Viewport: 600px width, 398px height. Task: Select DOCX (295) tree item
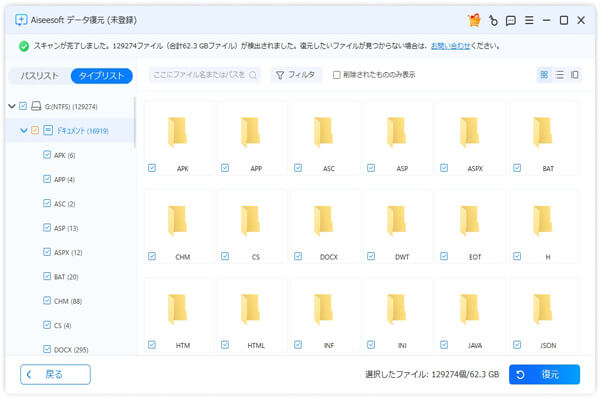pos(71,350)
